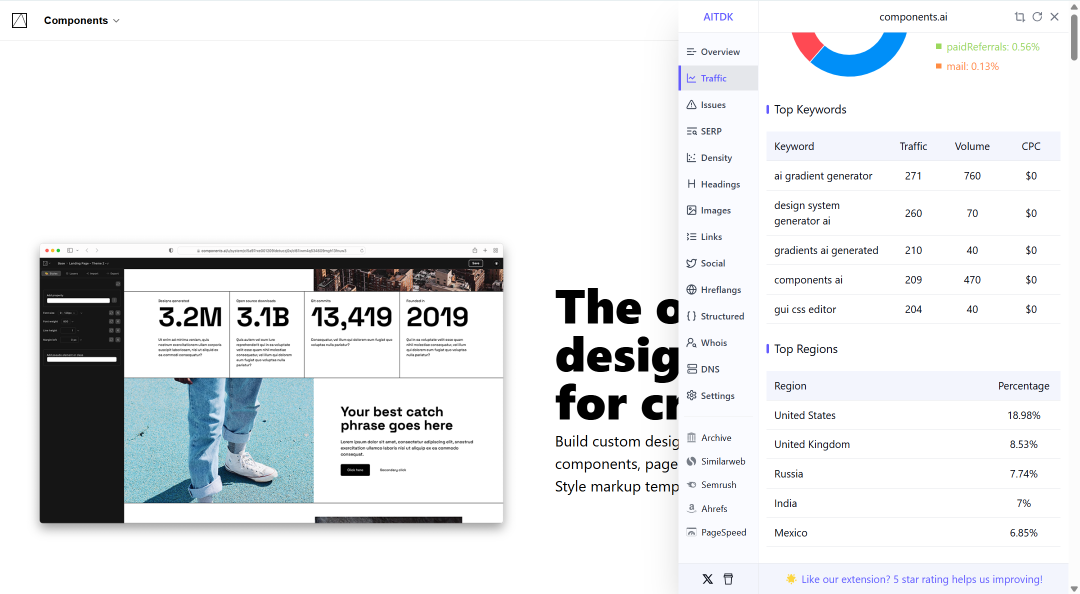
Task: Click the AITDK brand link
Action: point(718,17)
